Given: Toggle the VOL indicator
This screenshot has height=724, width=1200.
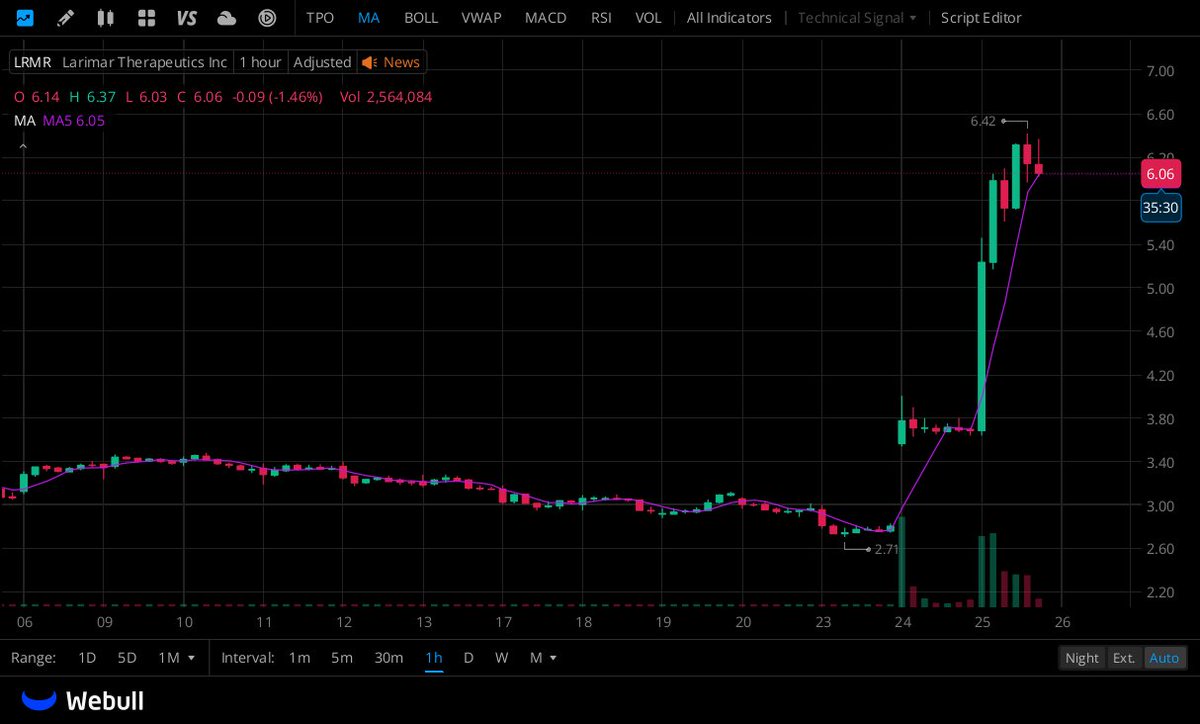Looking at the screenshot, I should 648,18.
